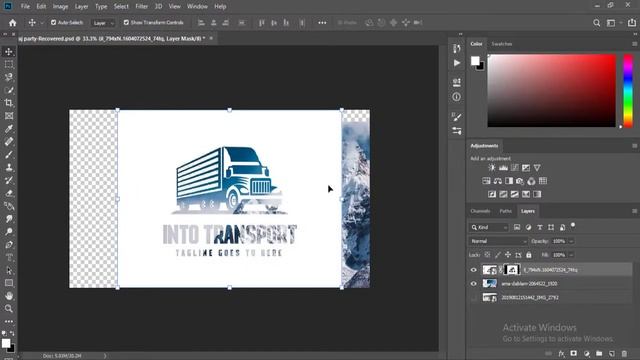
Task: Select the Path Selection tool
Action: click(x=9, y=270)
